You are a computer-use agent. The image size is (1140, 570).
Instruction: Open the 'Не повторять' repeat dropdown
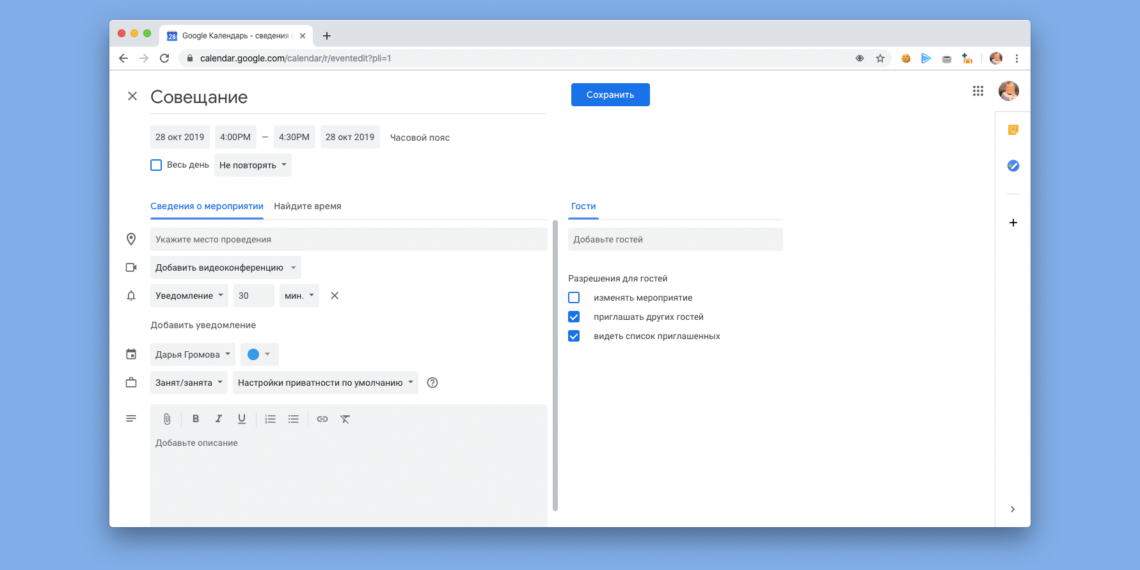click(x=253, y=165)
